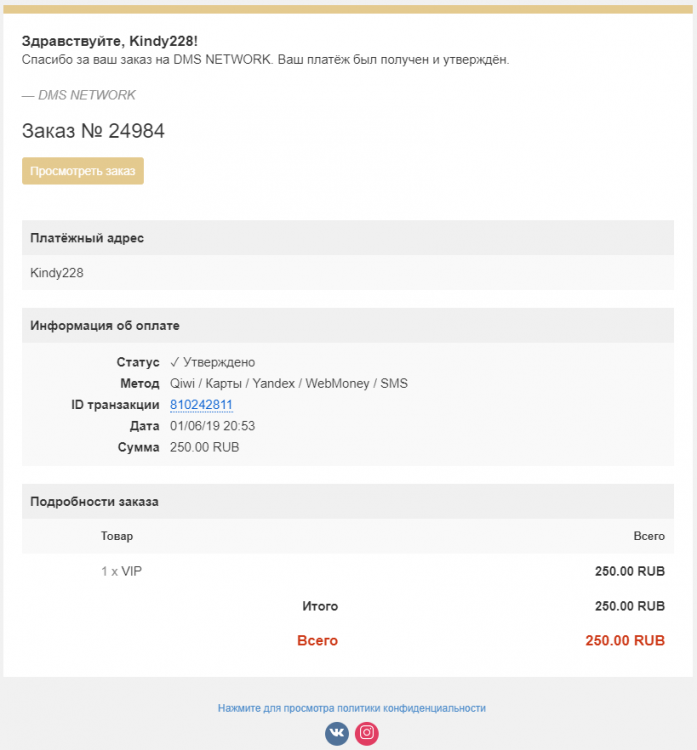The height and width of the screenshot is (750, 697).
Task: Click the checkmark beside Утверждено status
Action: (x=175, y=362)
